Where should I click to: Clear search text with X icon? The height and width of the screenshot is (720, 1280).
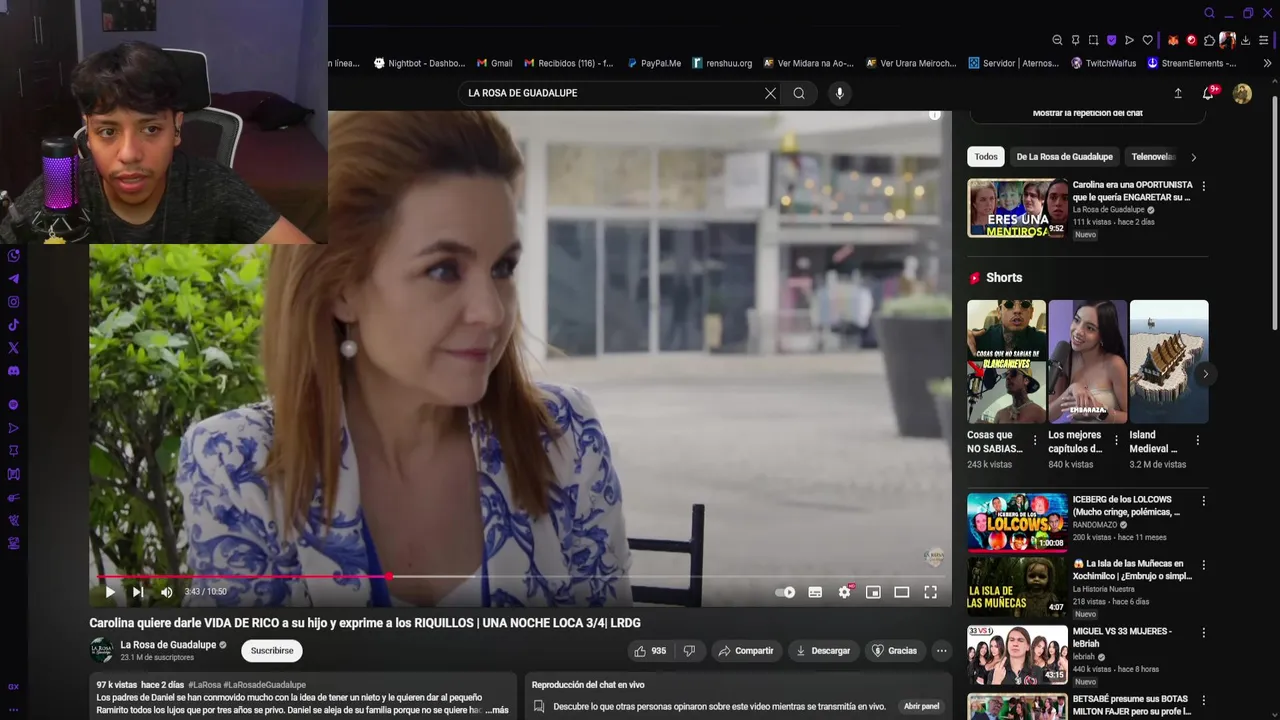pos(770,93)
